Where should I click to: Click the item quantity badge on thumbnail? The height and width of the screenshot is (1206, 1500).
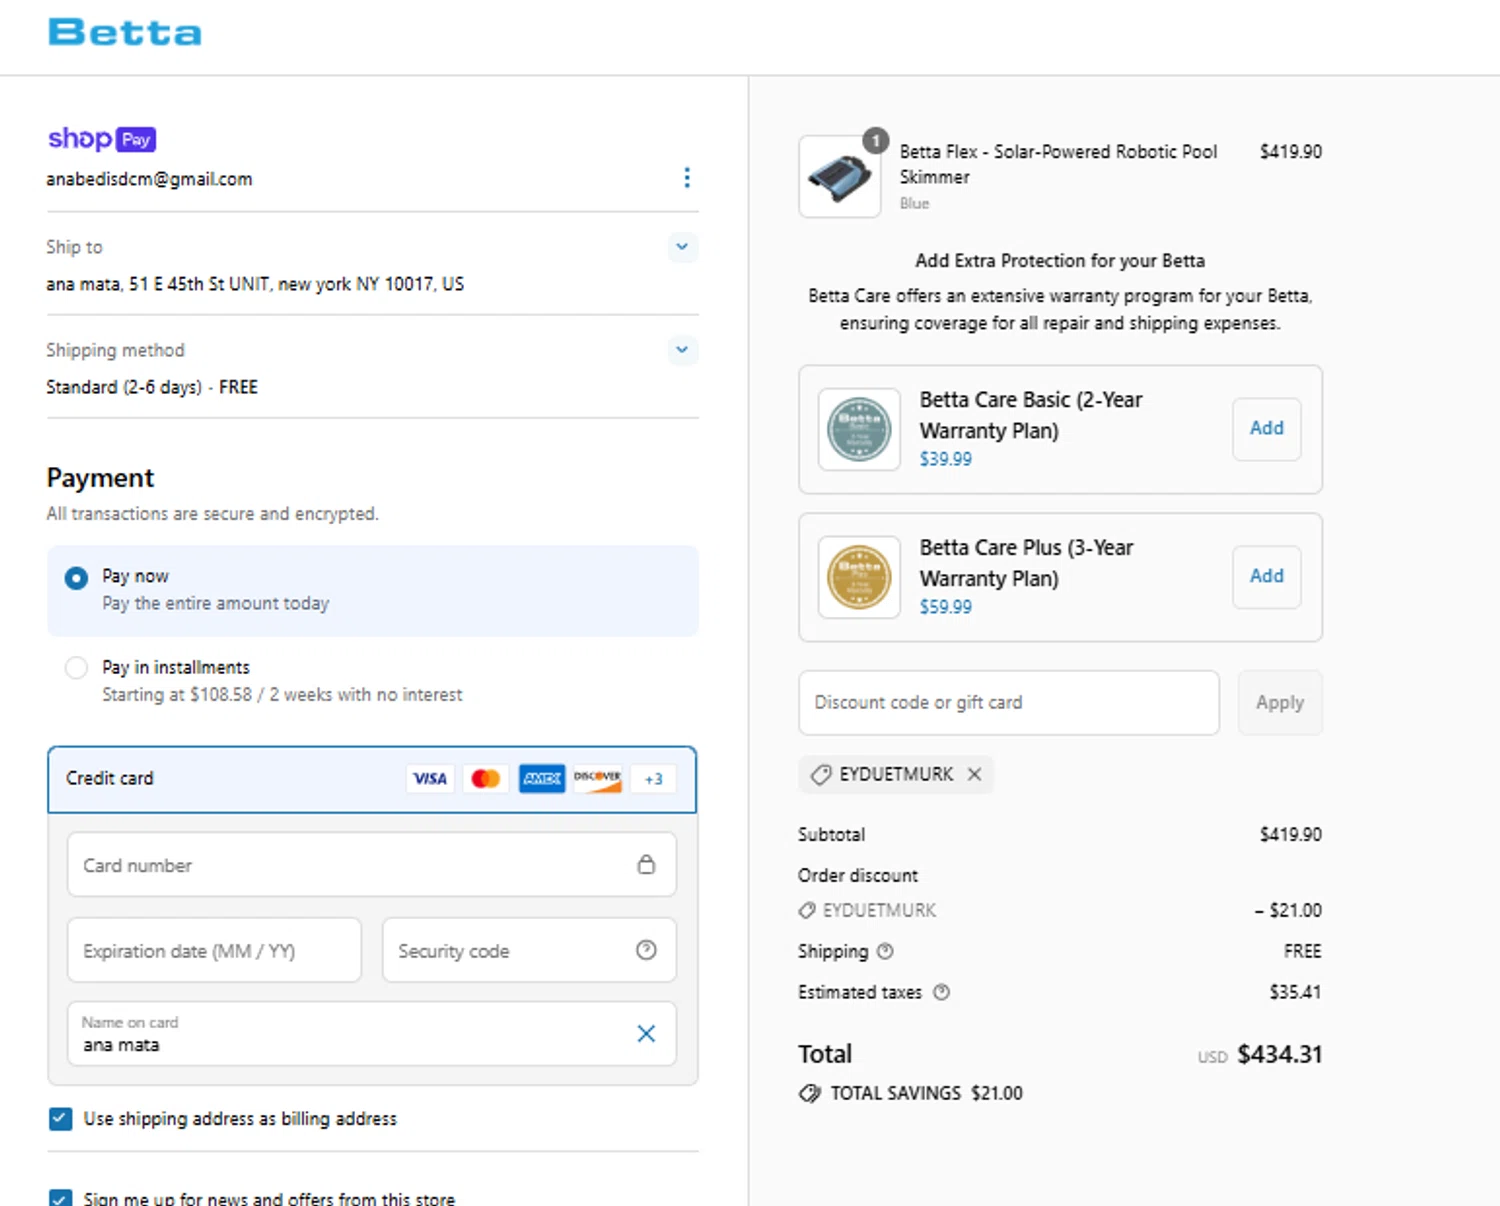[x=876, y=141]
